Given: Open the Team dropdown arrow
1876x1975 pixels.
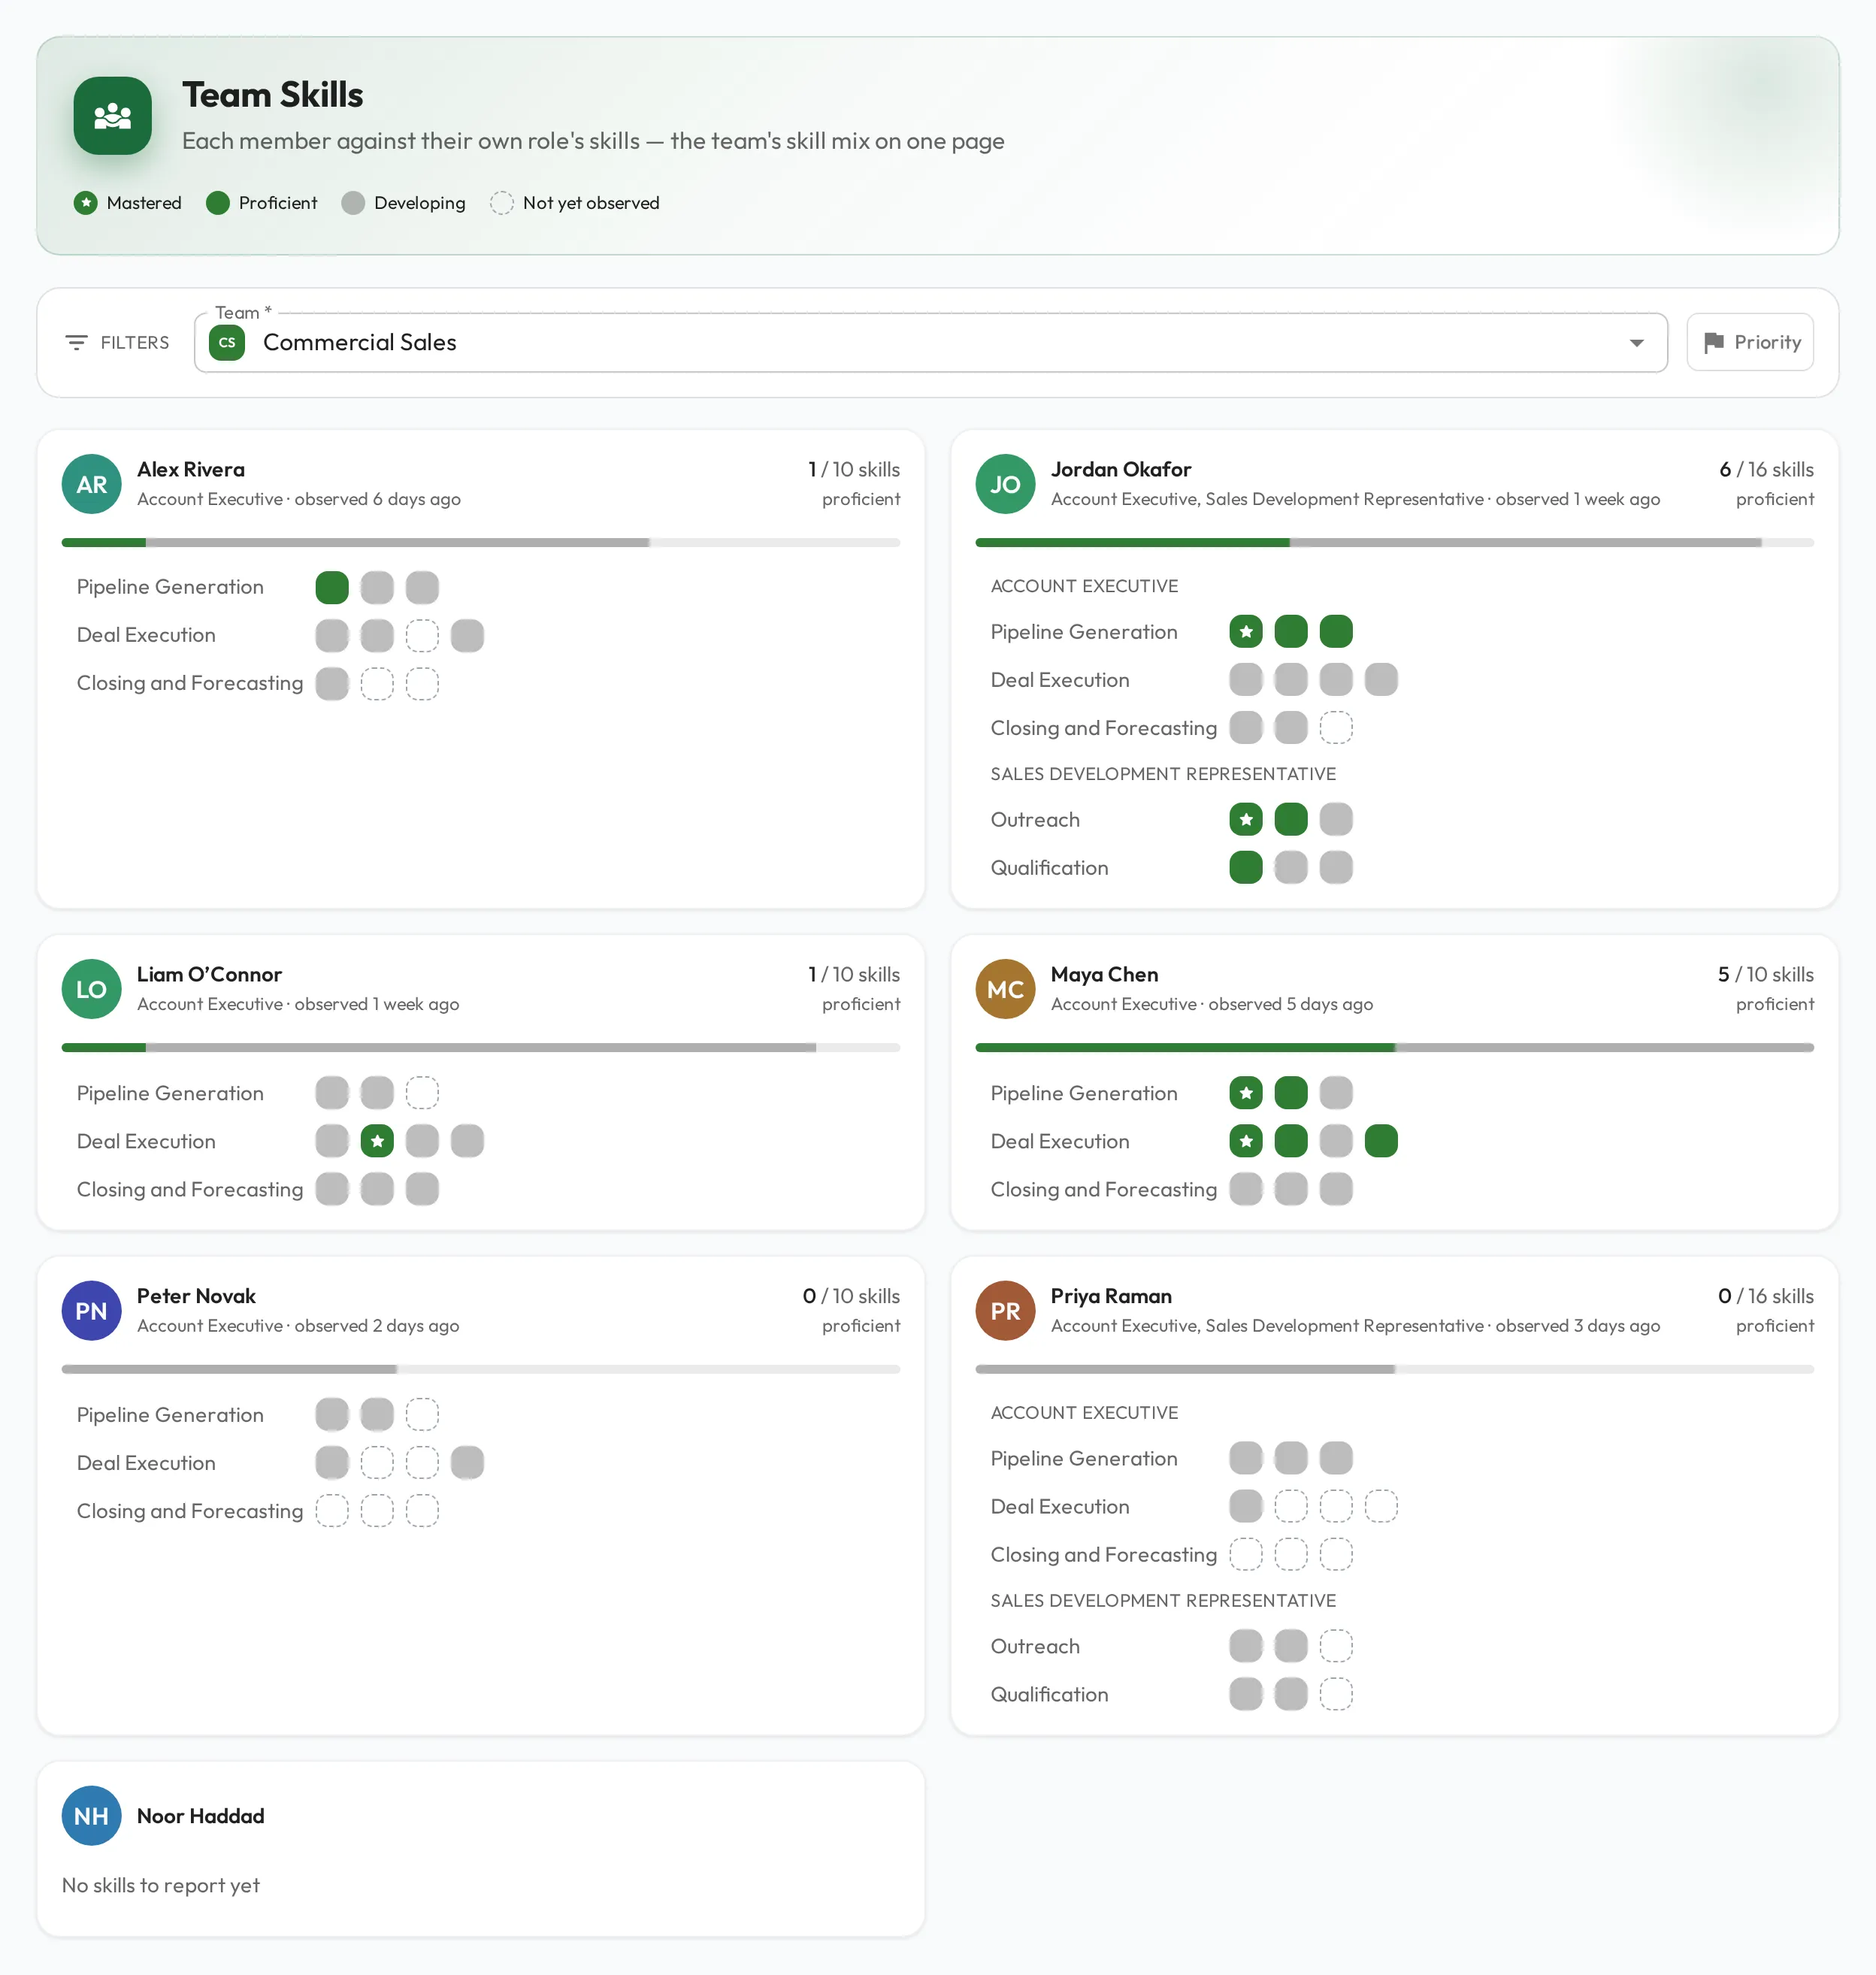Looking at the screenshot, I should pos(1637,343).
